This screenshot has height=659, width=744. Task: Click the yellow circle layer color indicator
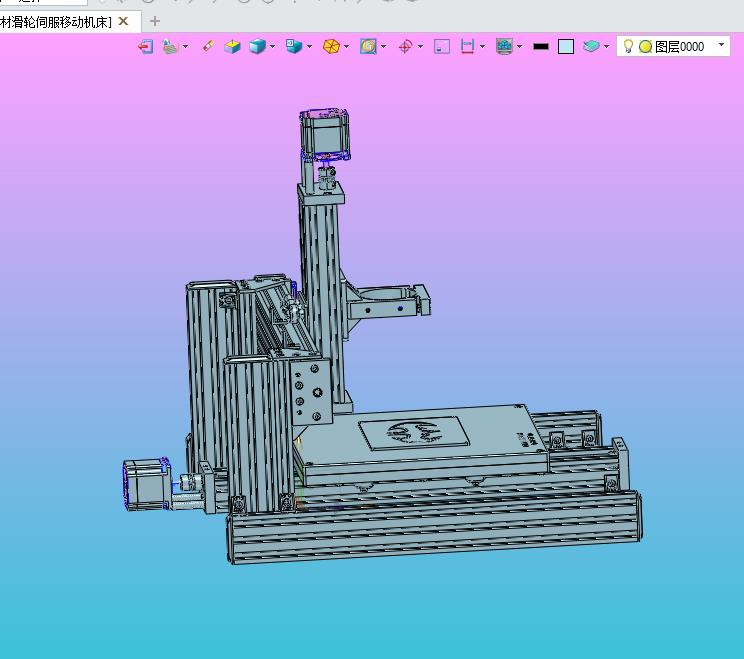coord(645,46)
